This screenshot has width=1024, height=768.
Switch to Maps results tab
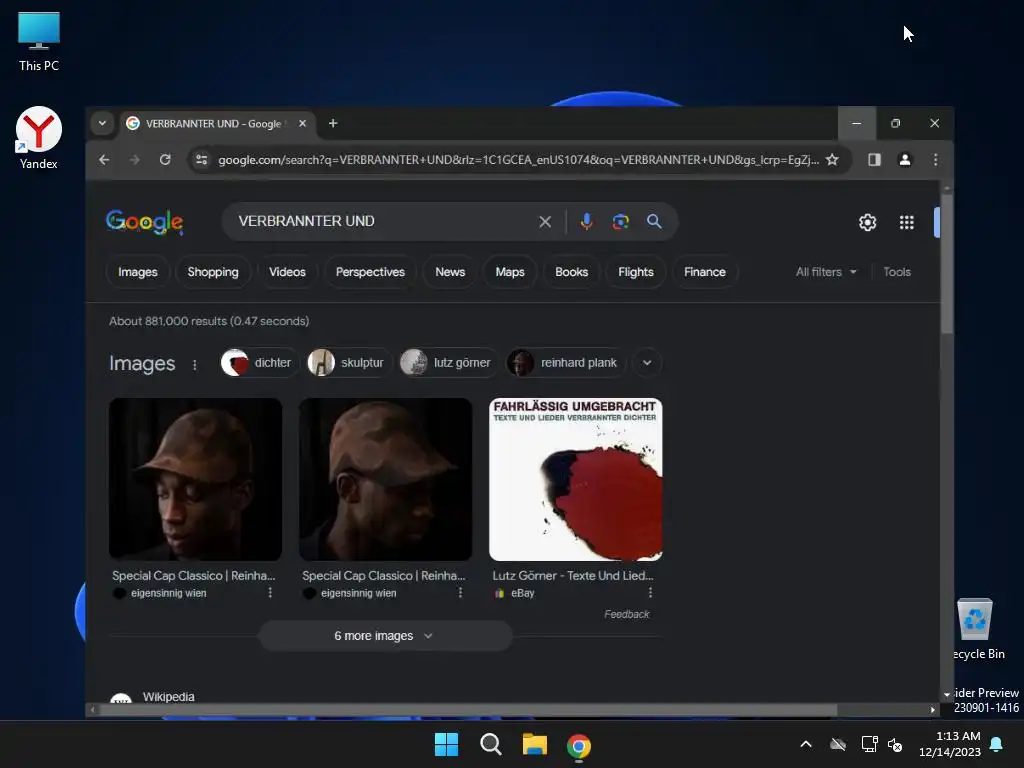click(x=510, y=272)
